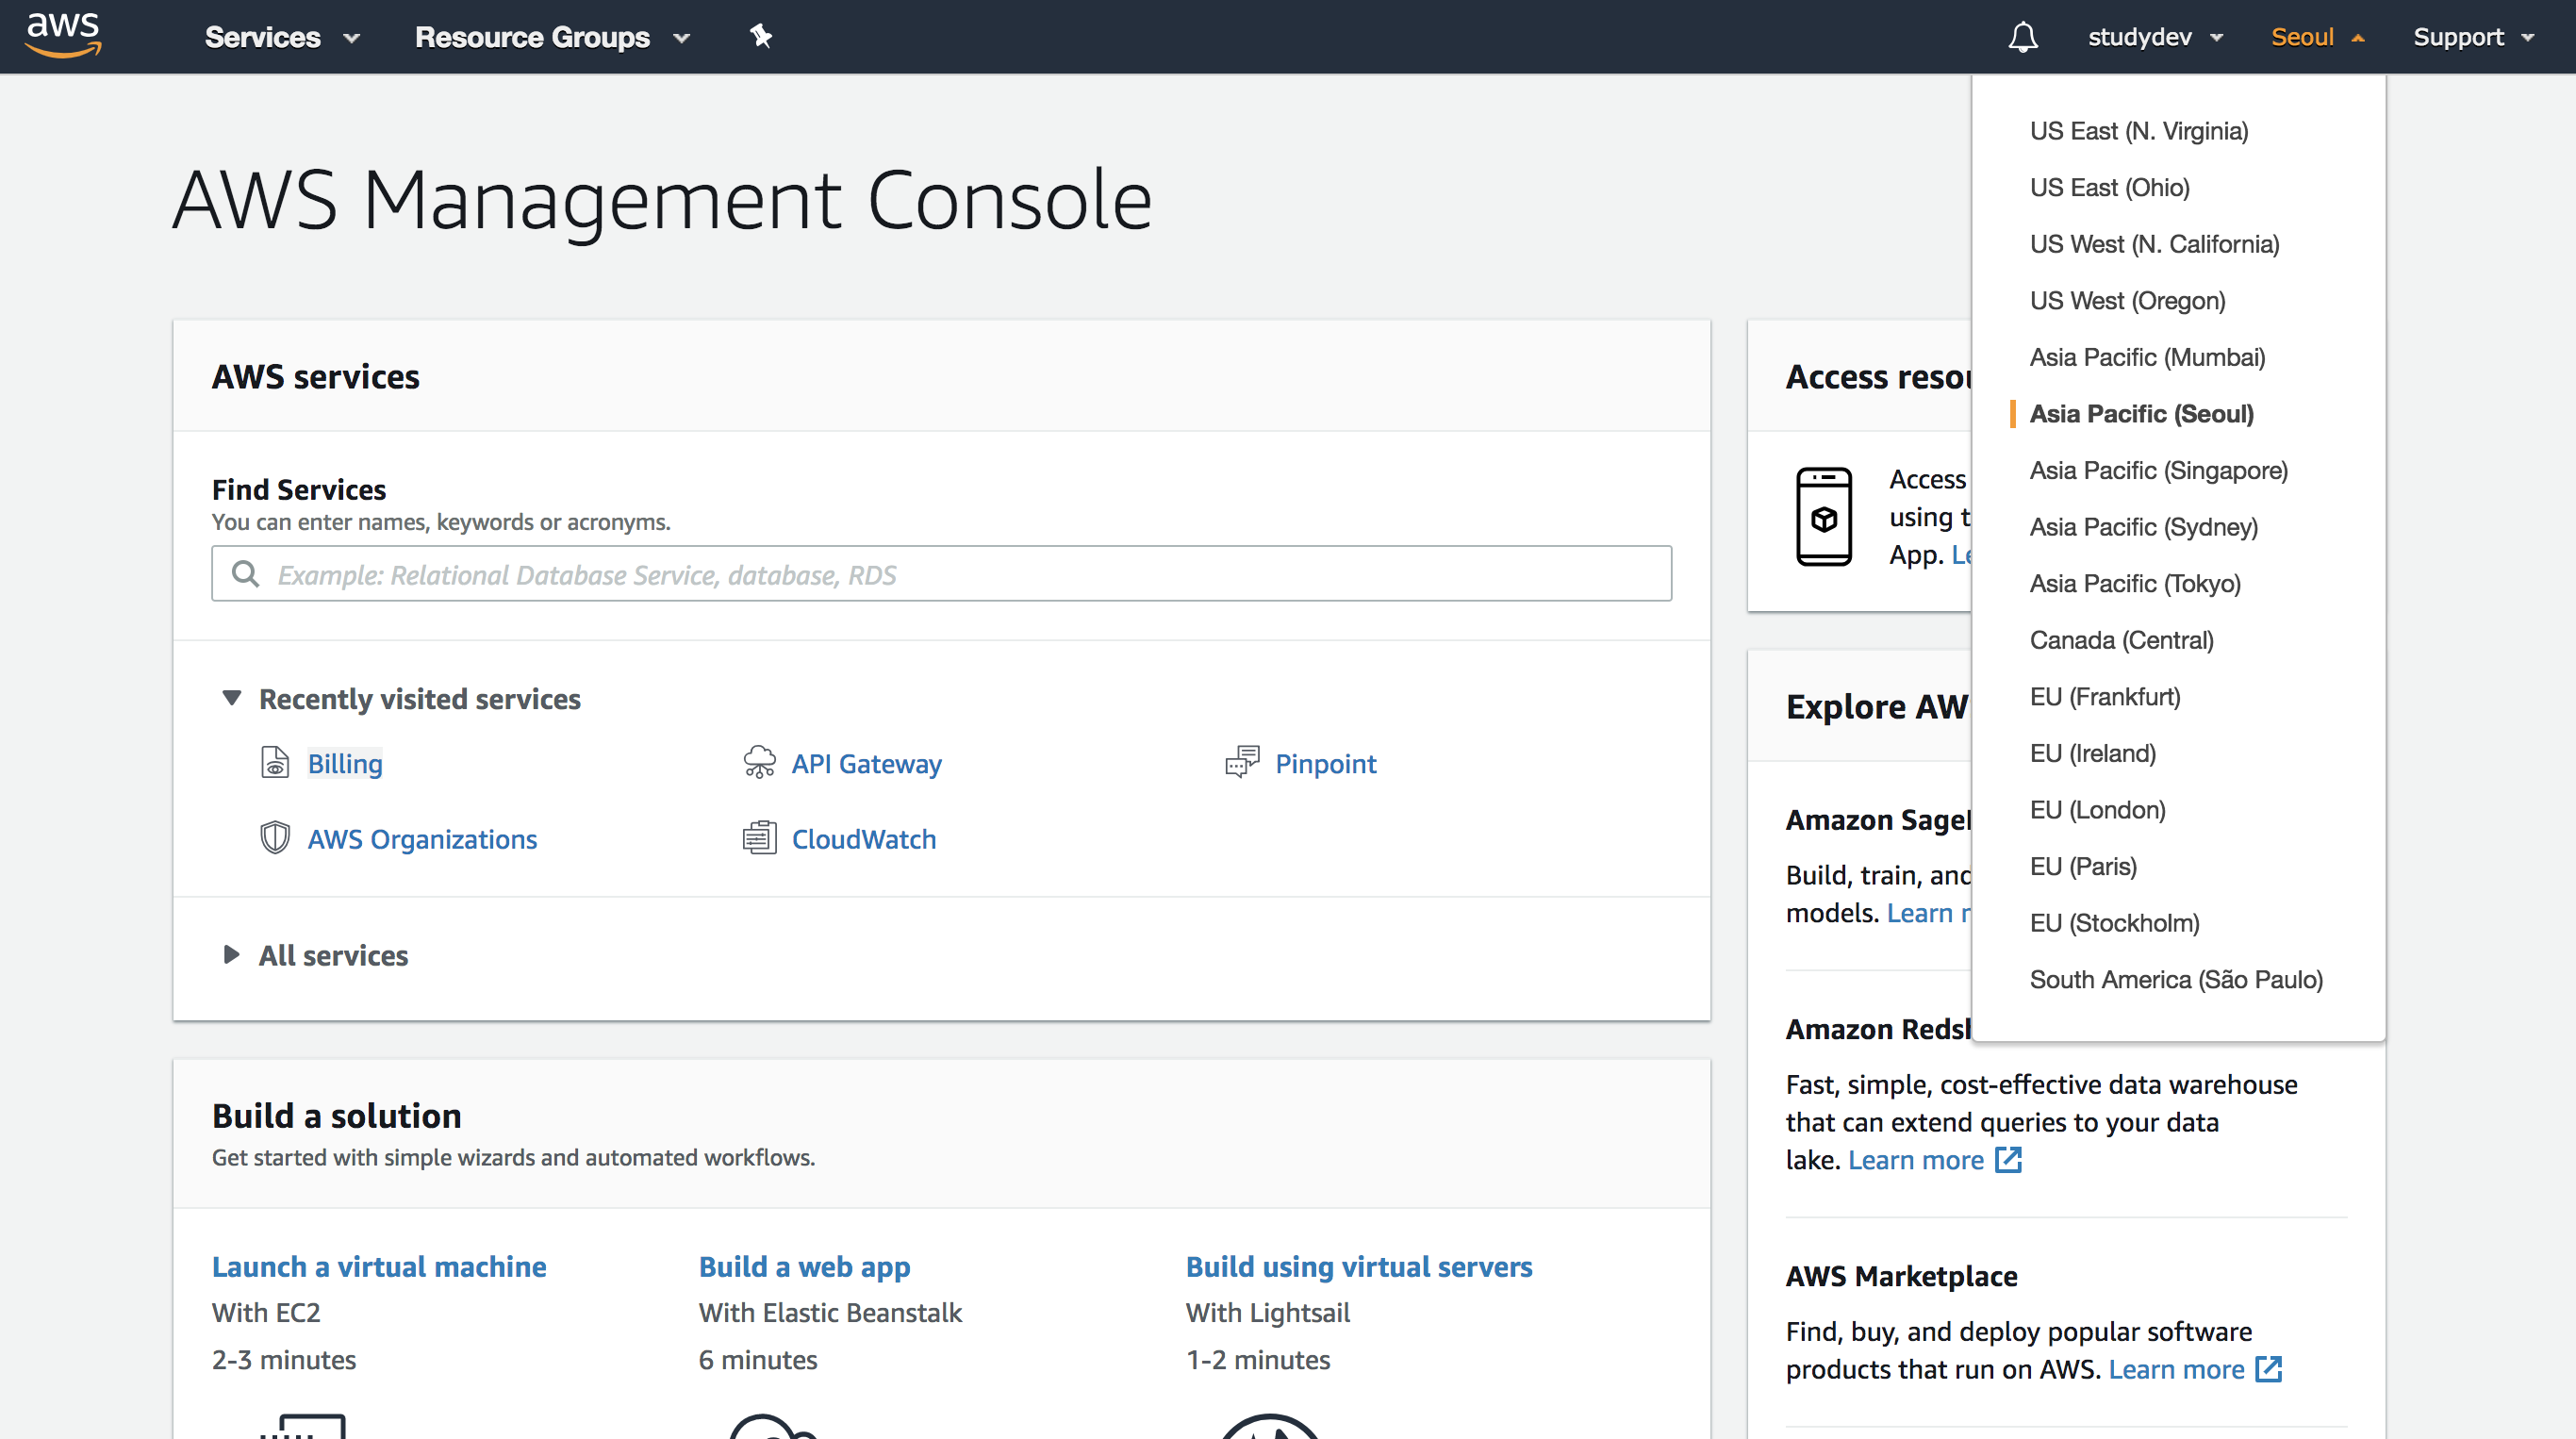Click the 'With EC2' text

click(266, 1312)
